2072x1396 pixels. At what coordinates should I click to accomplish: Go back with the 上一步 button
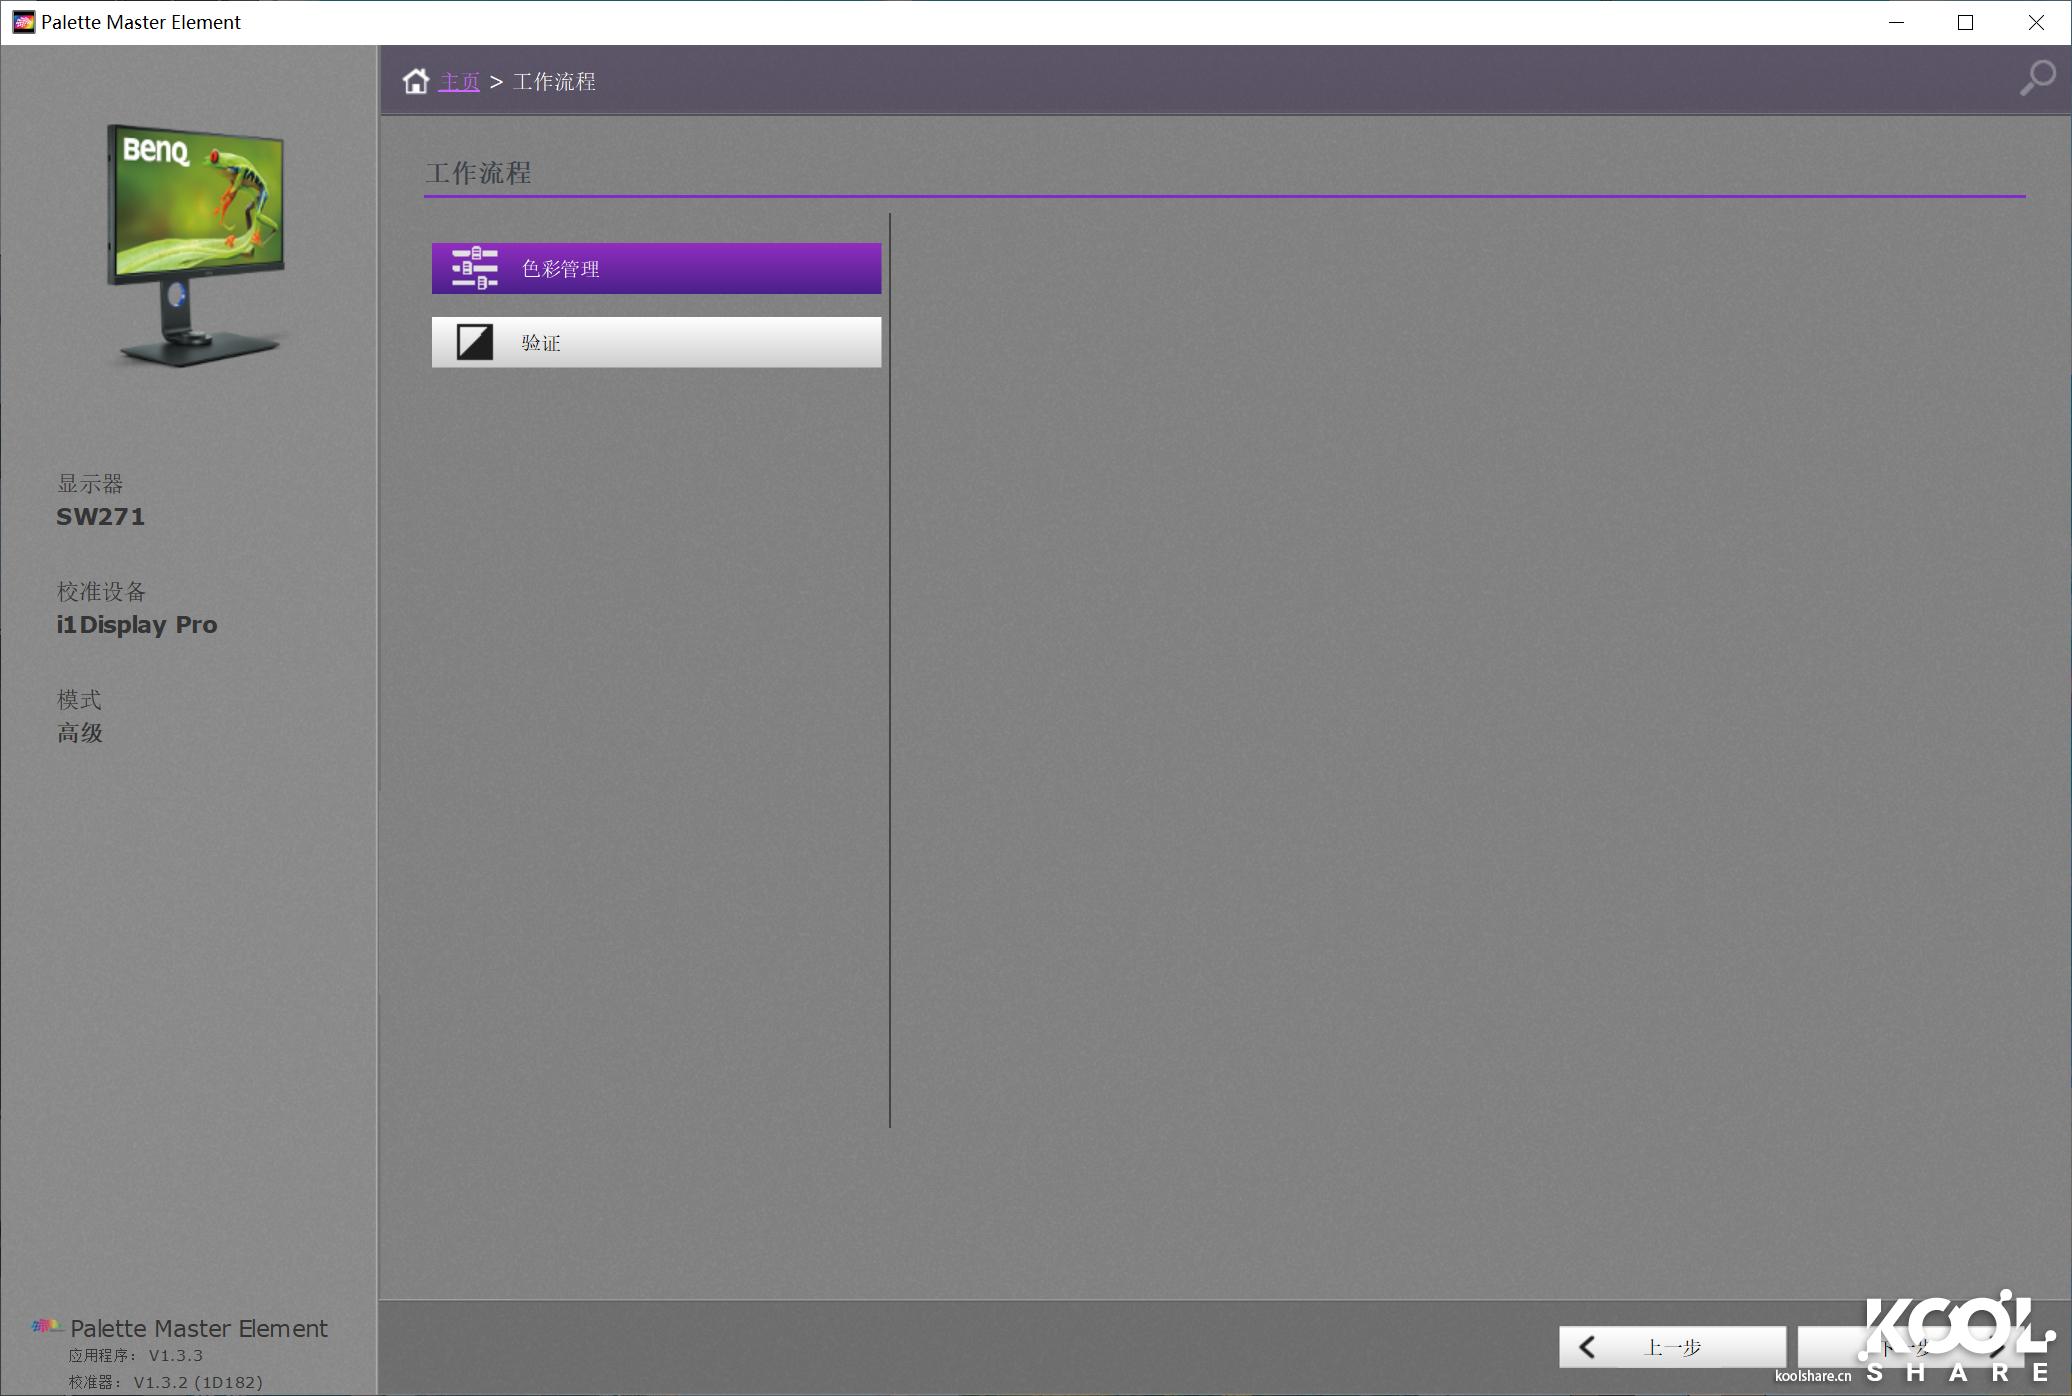[1672, 1347]
